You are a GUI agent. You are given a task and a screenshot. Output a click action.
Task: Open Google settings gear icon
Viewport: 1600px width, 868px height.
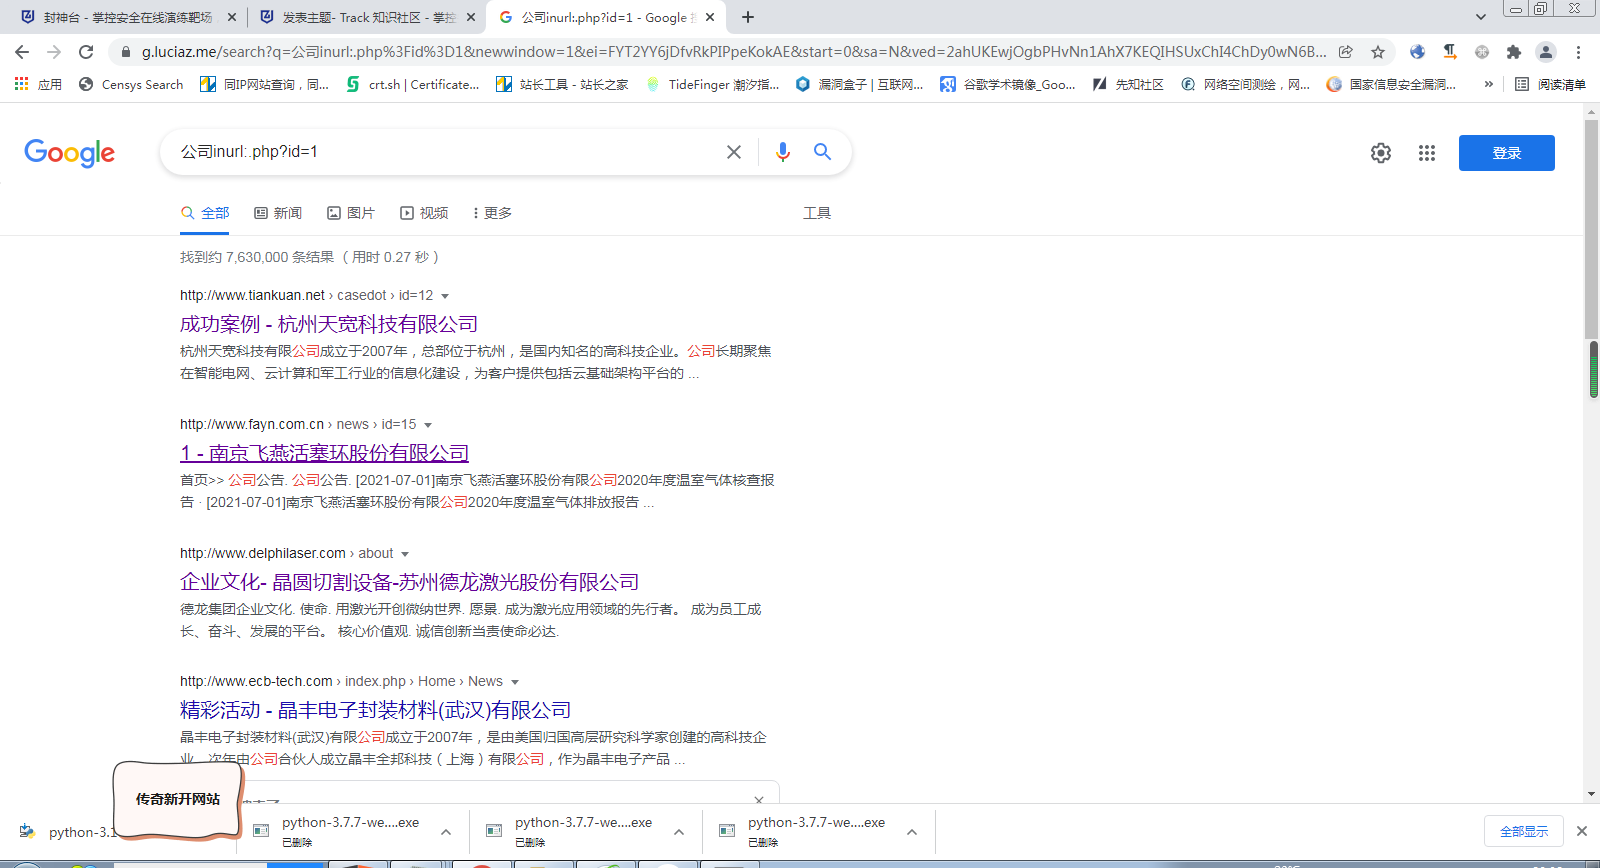pos(1381,153)
